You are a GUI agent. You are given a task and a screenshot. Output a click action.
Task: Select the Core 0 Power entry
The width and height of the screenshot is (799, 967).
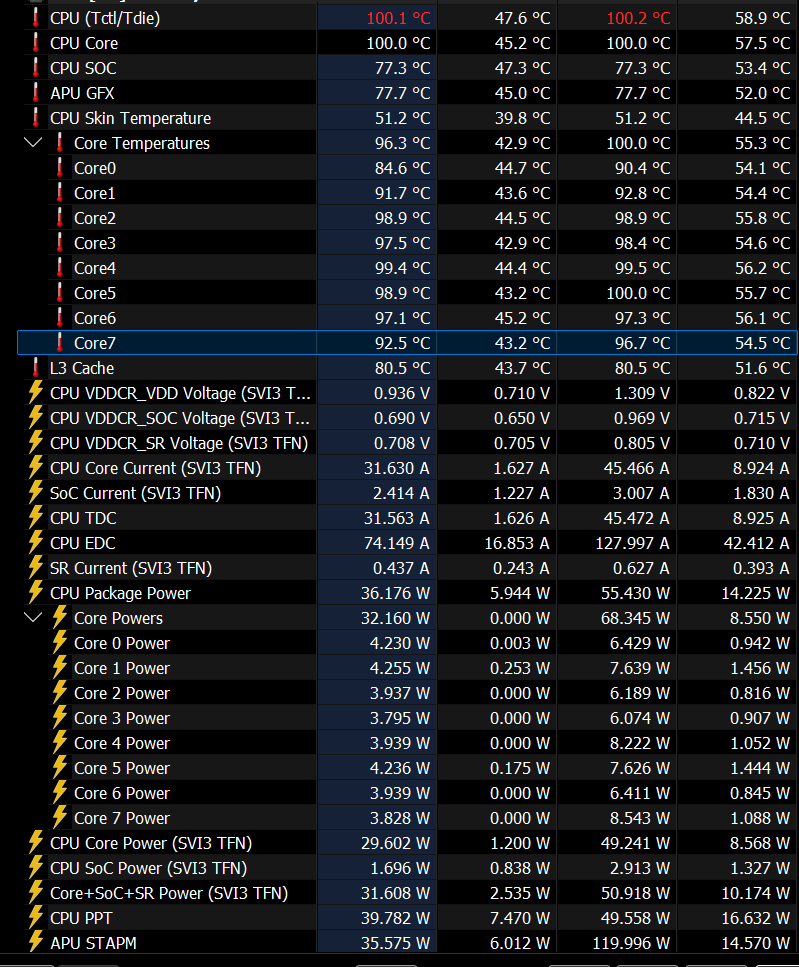tap(121, 643)
